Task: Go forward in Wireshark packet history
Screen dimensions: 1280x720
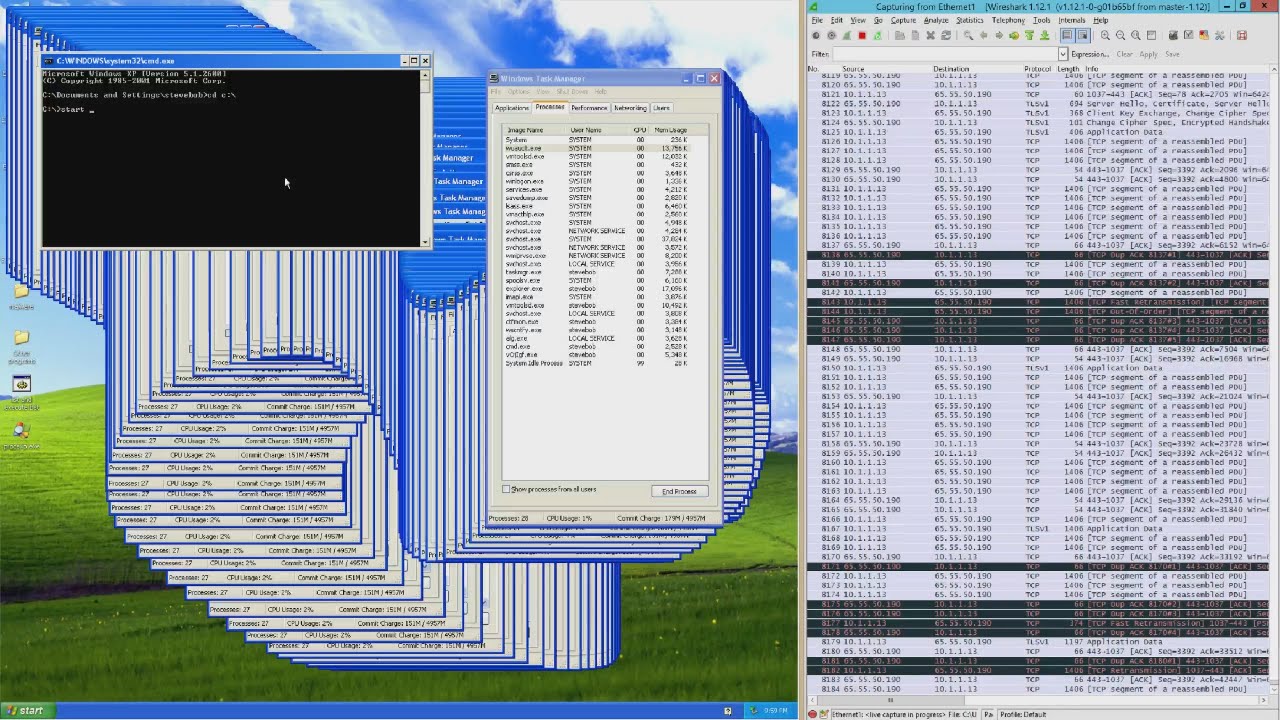Action: [x=999, y=35]
